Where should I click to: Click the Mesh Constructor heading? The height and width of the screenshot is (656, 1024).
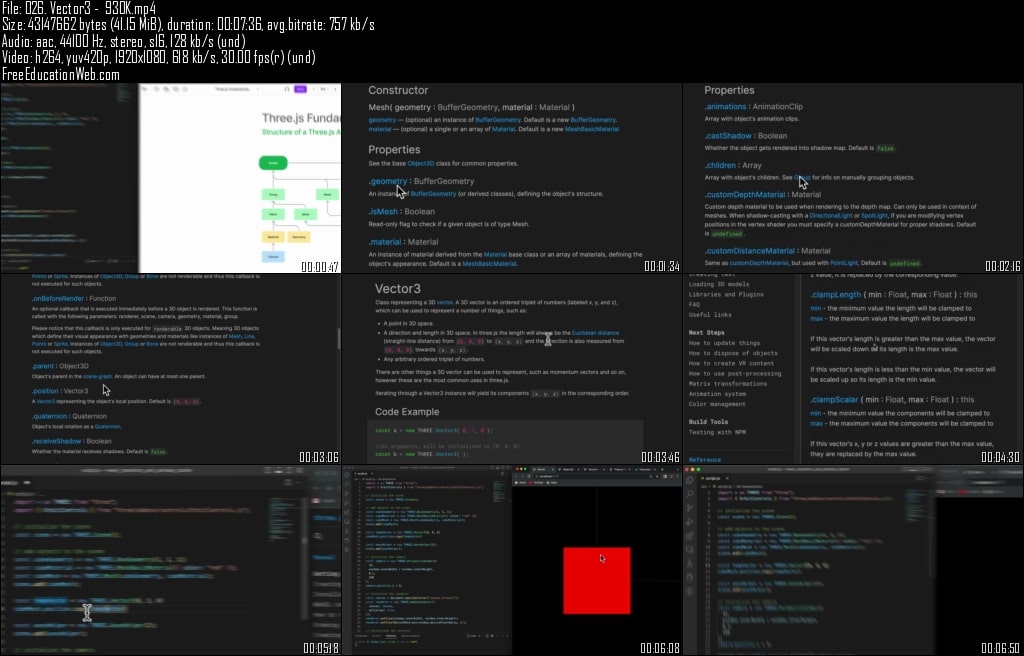(398, 90)
